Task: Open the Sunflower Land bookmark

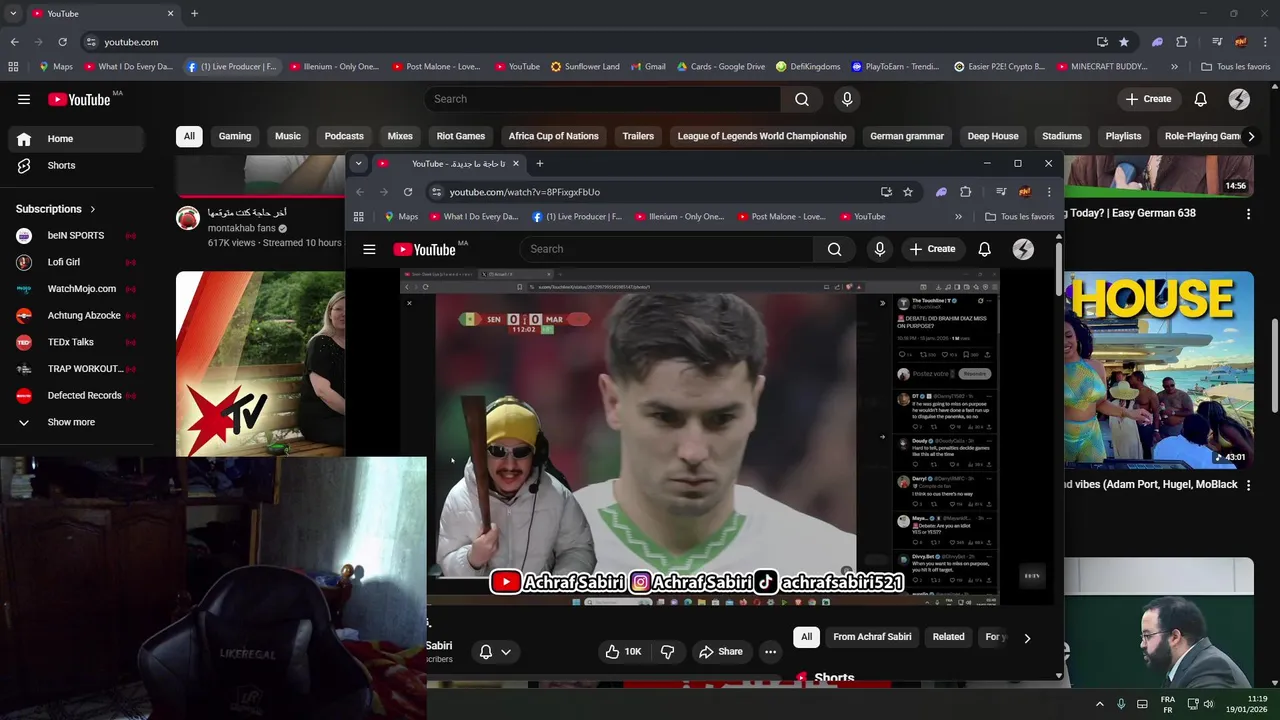Action: click(x=585, y=67)
